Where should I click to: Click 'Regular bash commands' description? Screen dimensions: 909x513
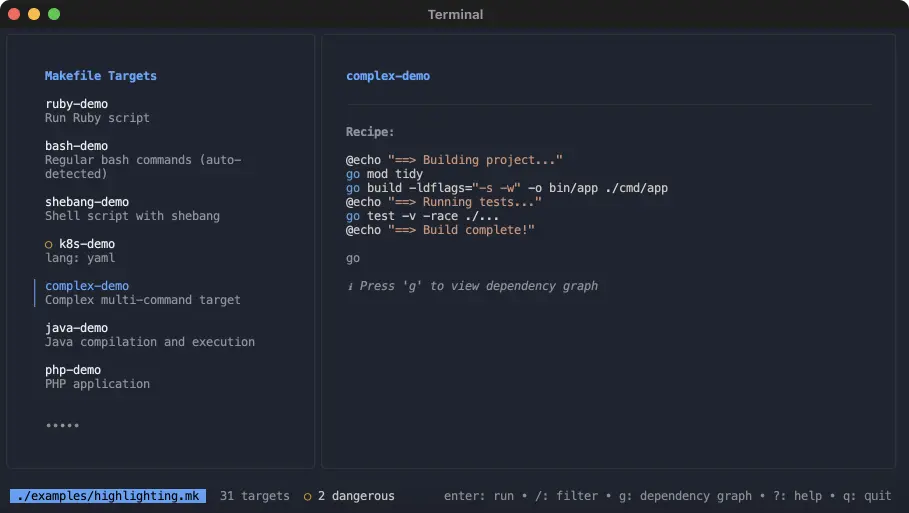click(x=143, y=167)
